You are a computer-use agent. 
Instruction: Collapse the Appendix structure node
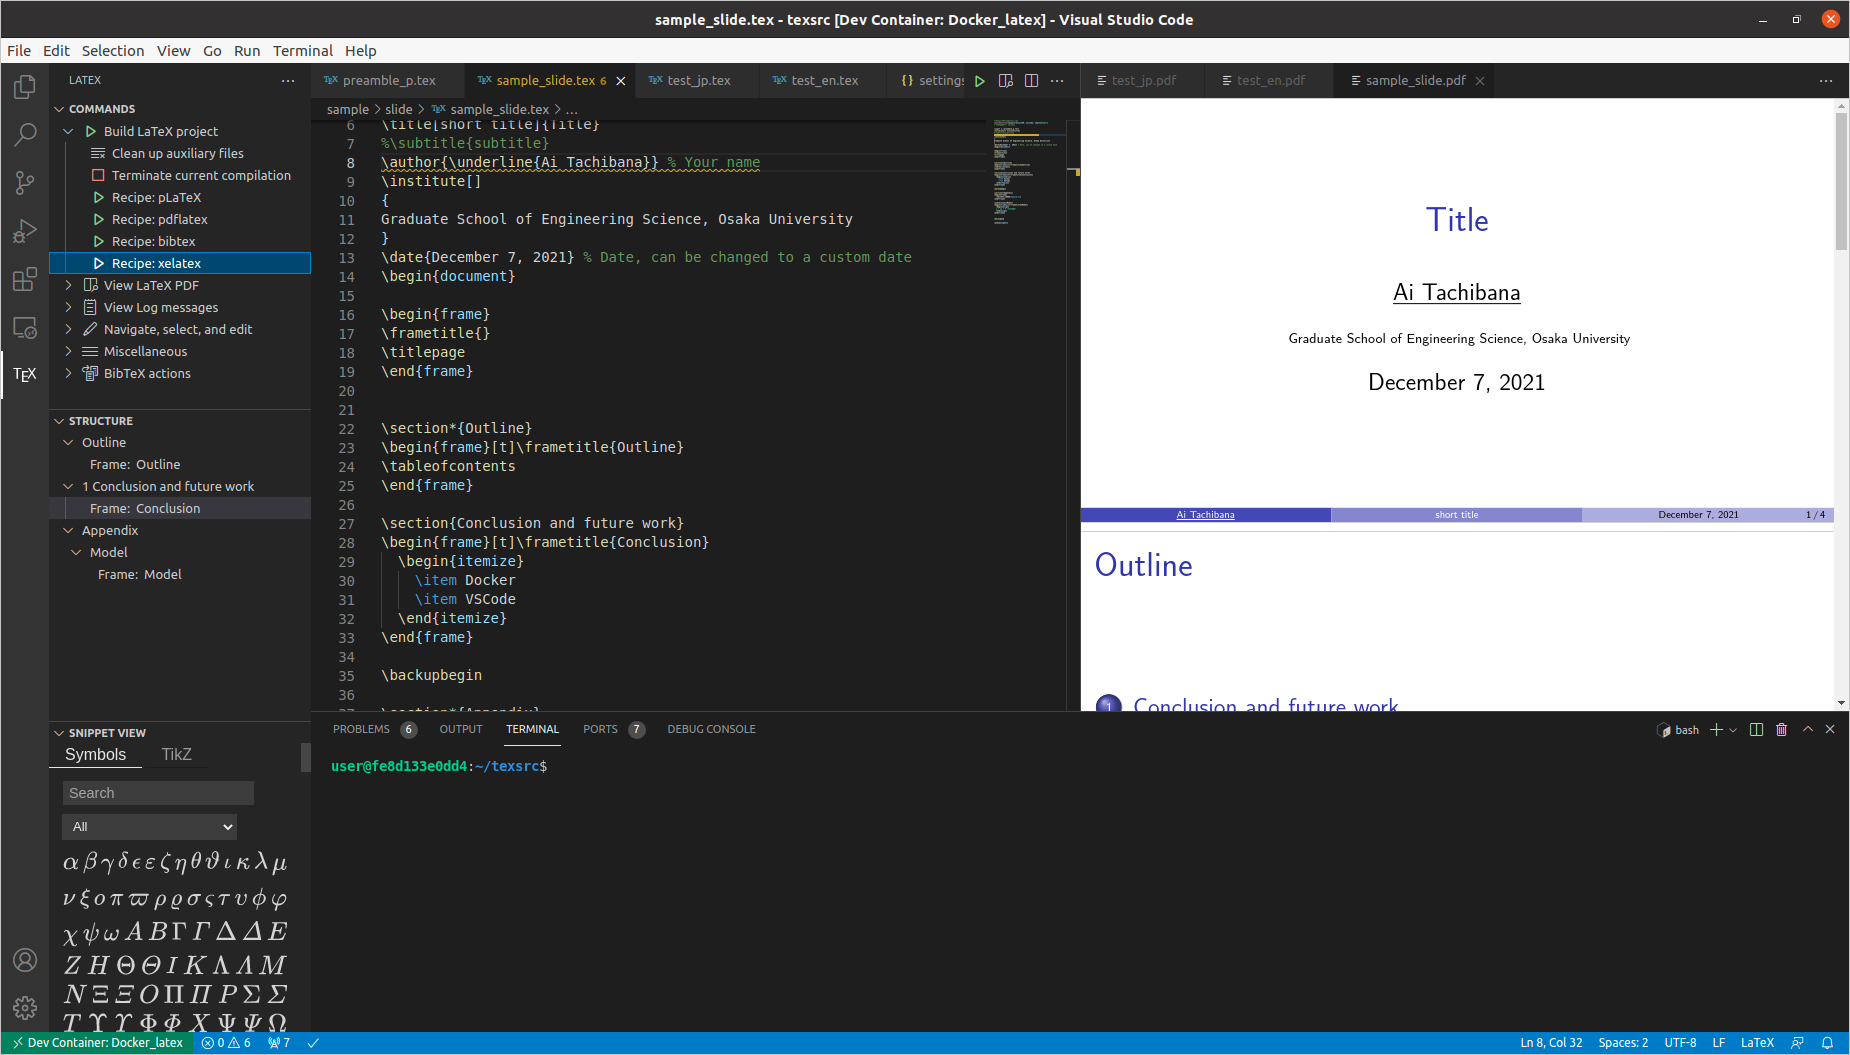point(68,530)
